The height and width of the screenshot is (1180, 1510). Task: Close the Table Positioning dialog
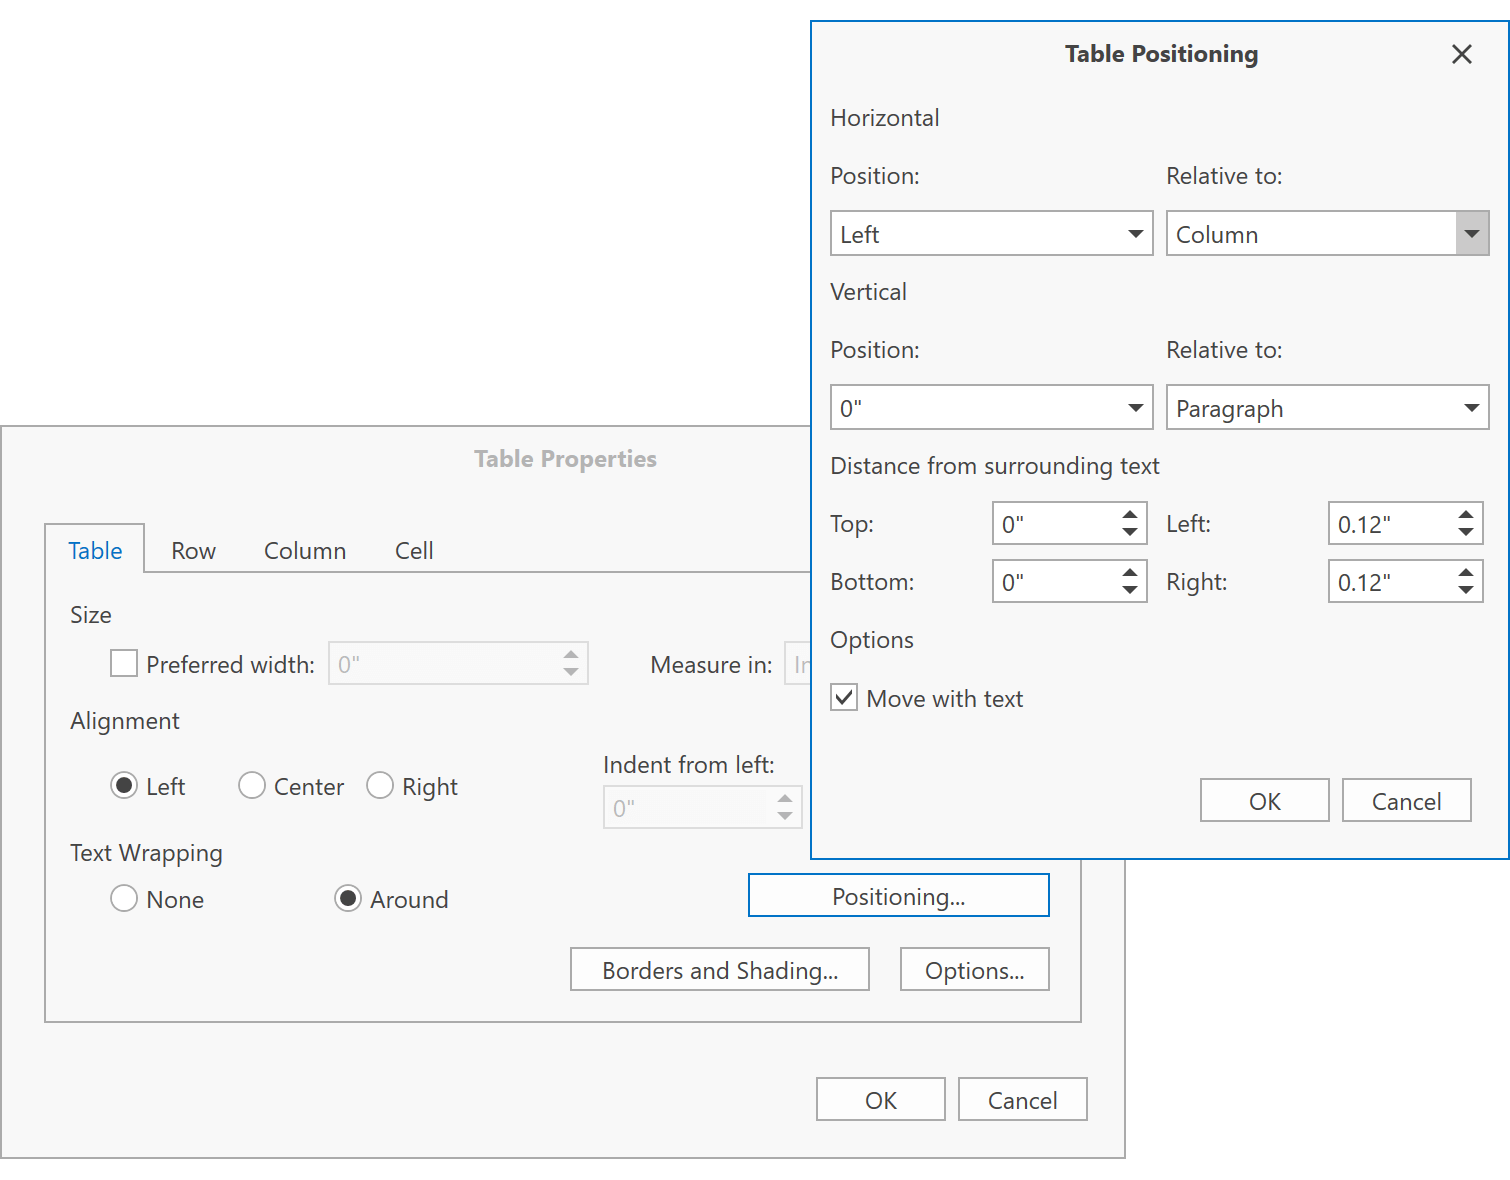(x=1462, y=54)
